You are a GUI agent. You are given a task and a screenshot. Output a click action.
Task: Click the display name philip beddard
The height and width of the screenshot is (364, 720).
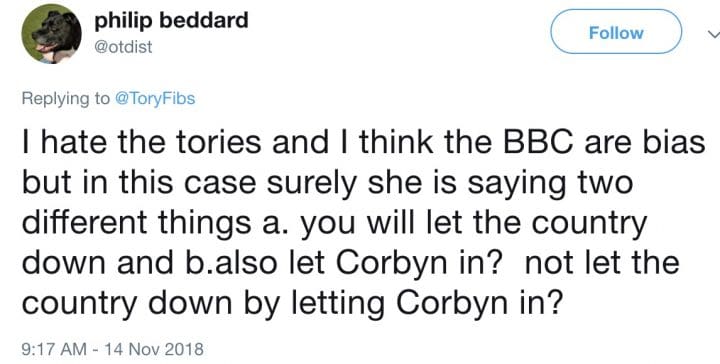click(171, 21)
